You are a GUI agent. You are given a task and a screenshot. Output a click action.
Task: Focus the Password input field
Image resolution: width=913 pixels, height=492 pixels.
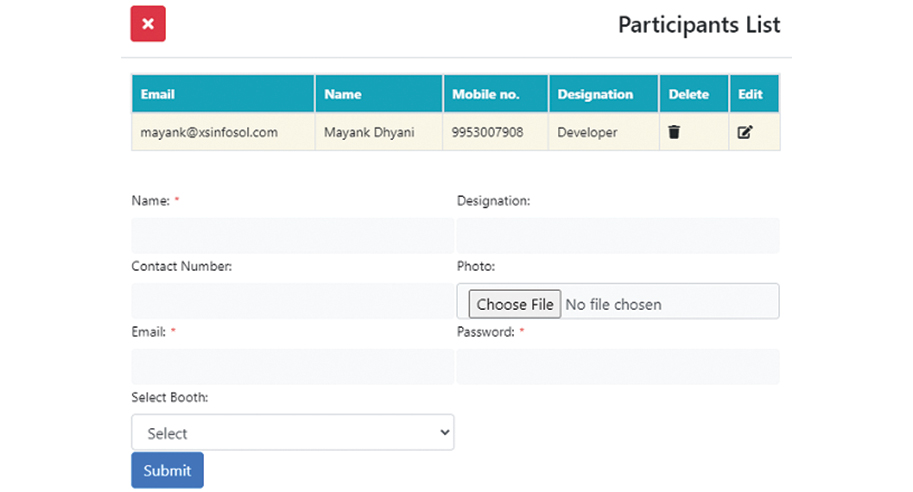[617, 367]
